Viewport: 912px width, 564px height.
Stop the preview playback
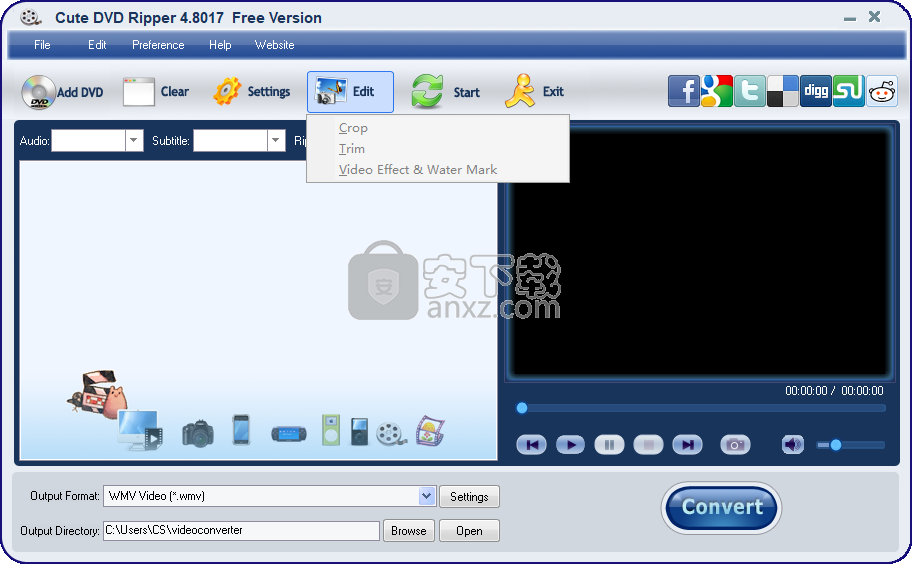point(649,445)
